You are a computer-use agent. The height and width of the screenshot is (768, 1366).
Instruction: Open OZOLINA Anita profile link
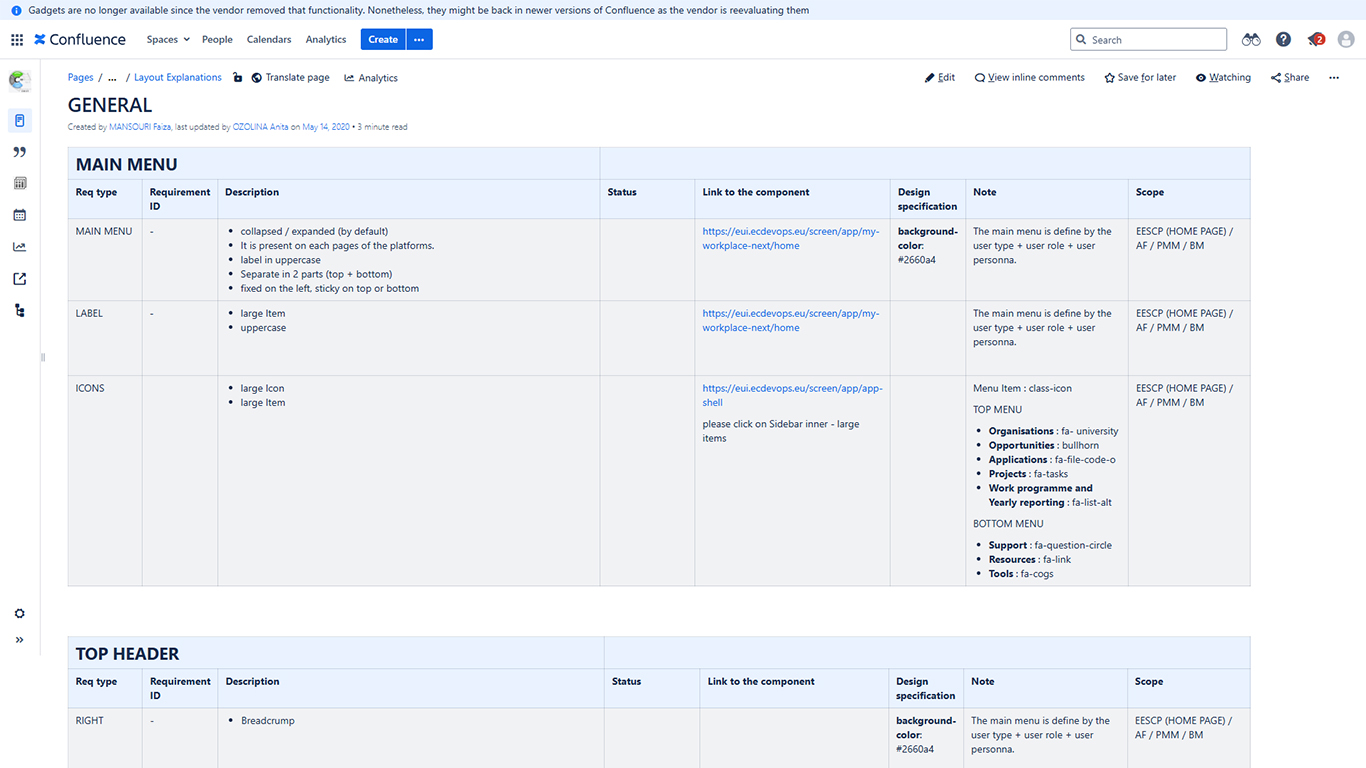click(x=261, y=127)
